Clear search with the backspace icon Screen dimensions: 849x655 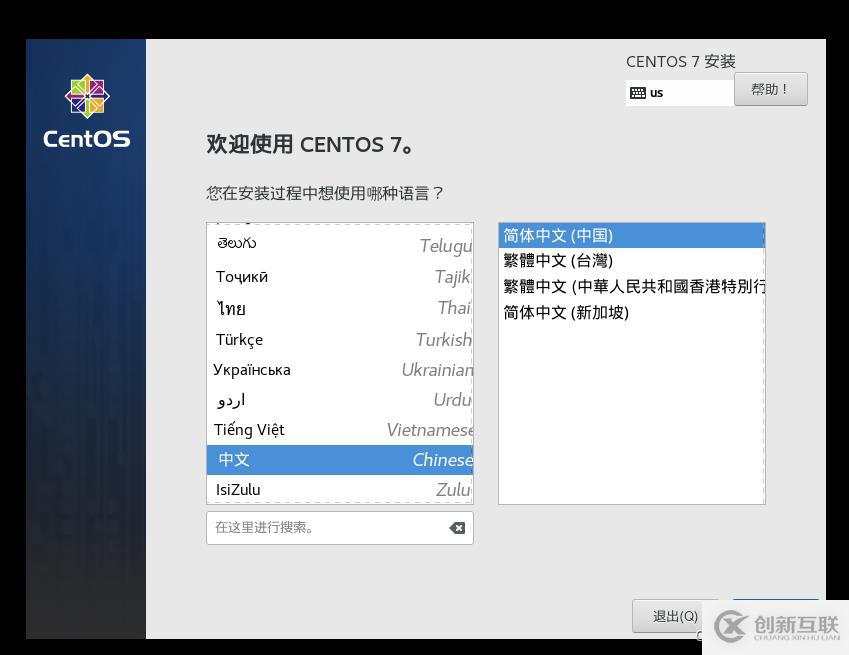457,528
